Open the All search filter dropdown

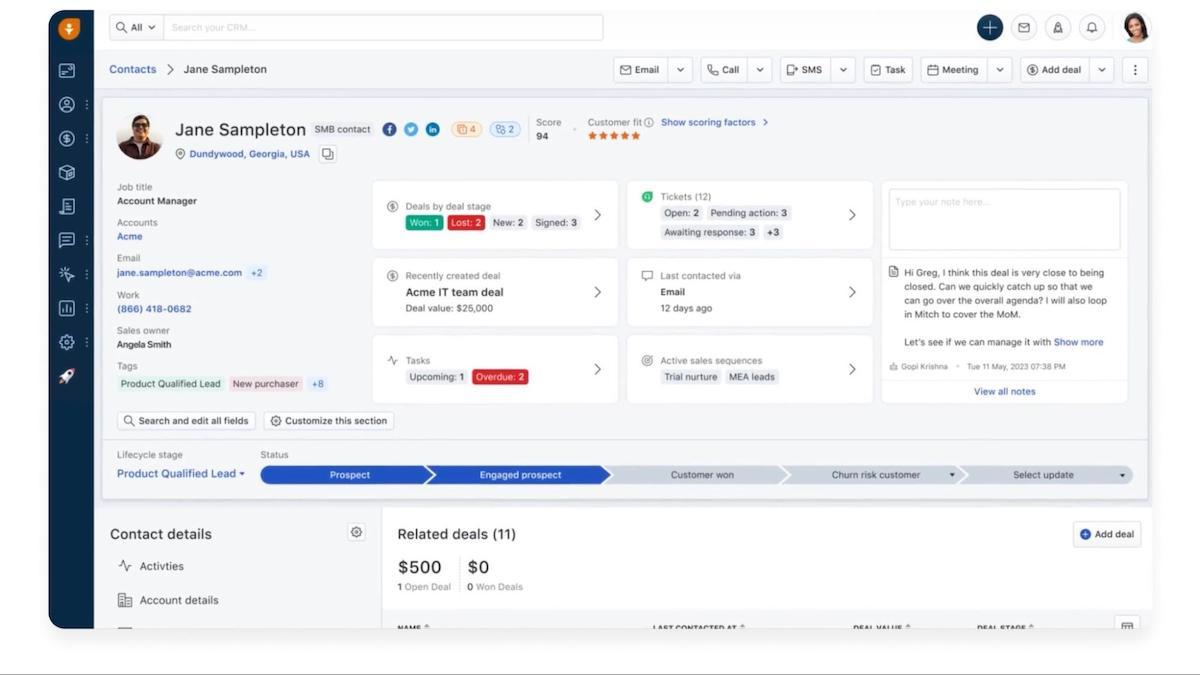click(136, 28)
